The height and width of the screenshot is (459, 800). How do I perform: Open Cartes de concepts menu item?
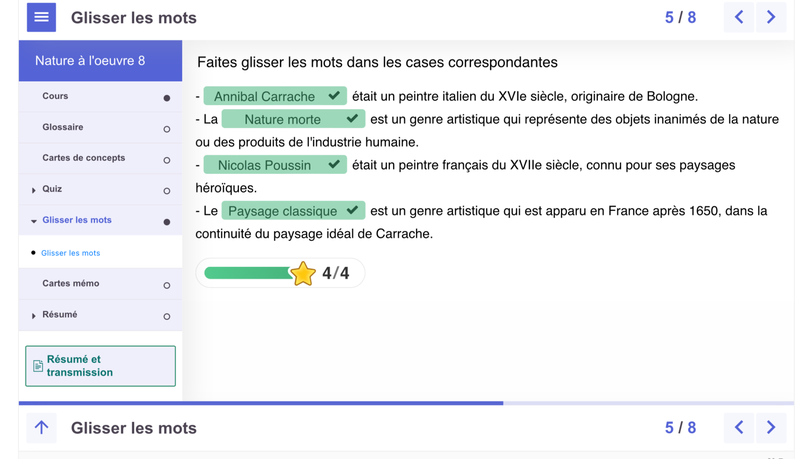[84, 158]
